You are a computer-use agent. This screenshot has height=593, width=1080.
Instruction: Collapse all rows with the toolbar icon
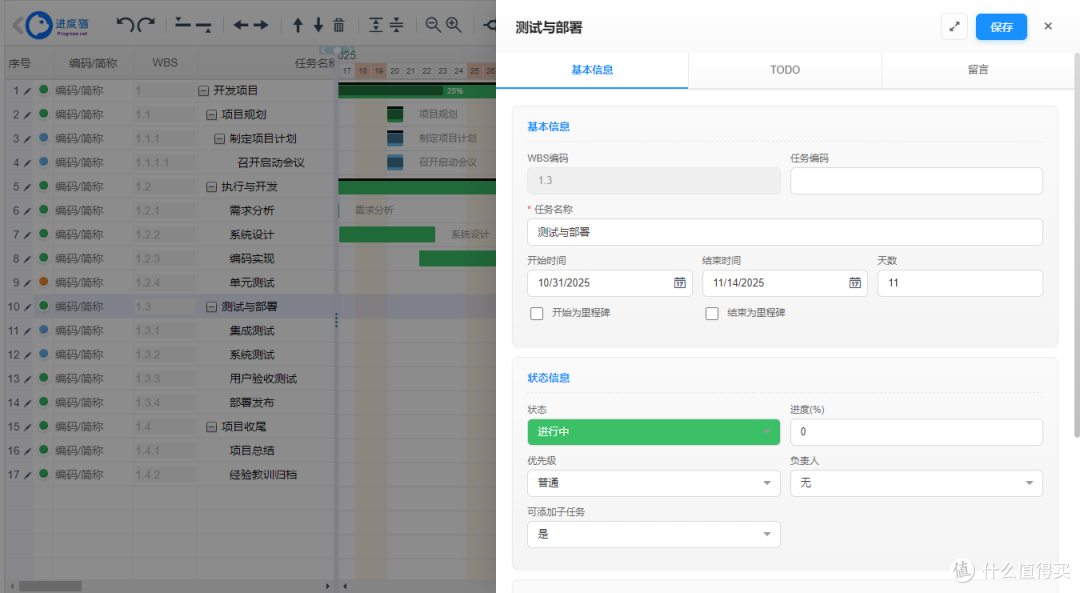click(x=397, y=25)
